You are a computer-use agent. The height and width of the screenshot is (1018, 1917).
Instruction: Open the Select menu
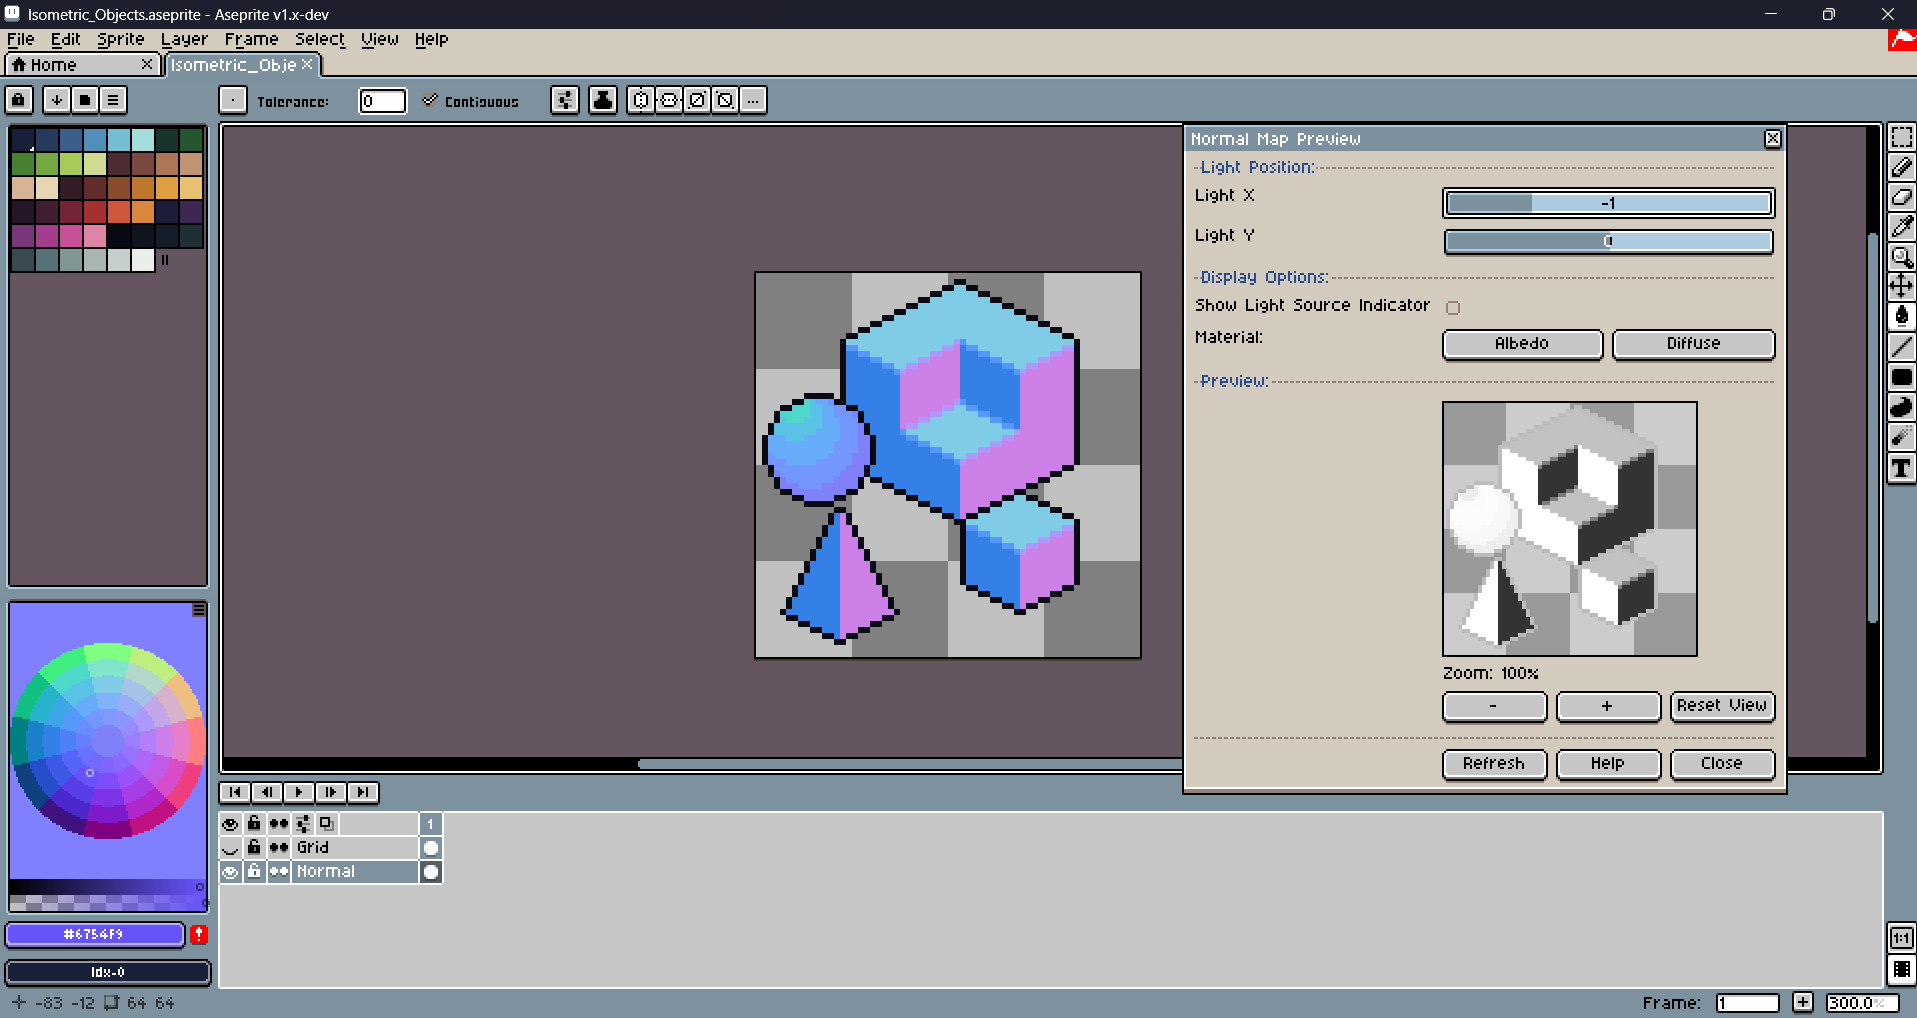[x=320, y=39]
